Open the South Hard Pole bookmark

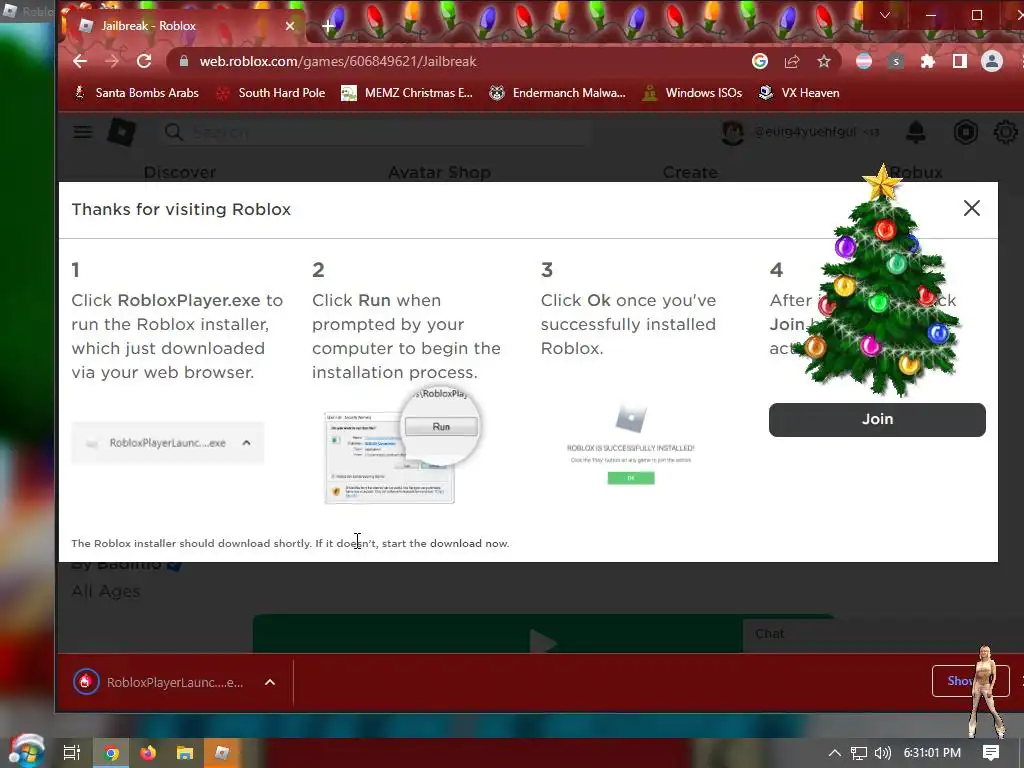point(271,93)
